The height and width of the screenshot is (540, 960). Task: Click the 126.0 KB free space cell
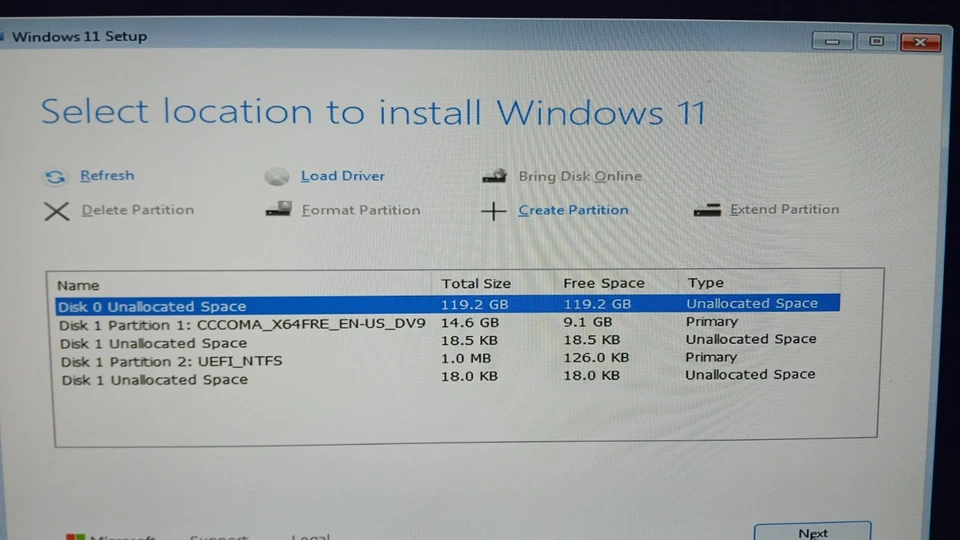click(596, 358)
